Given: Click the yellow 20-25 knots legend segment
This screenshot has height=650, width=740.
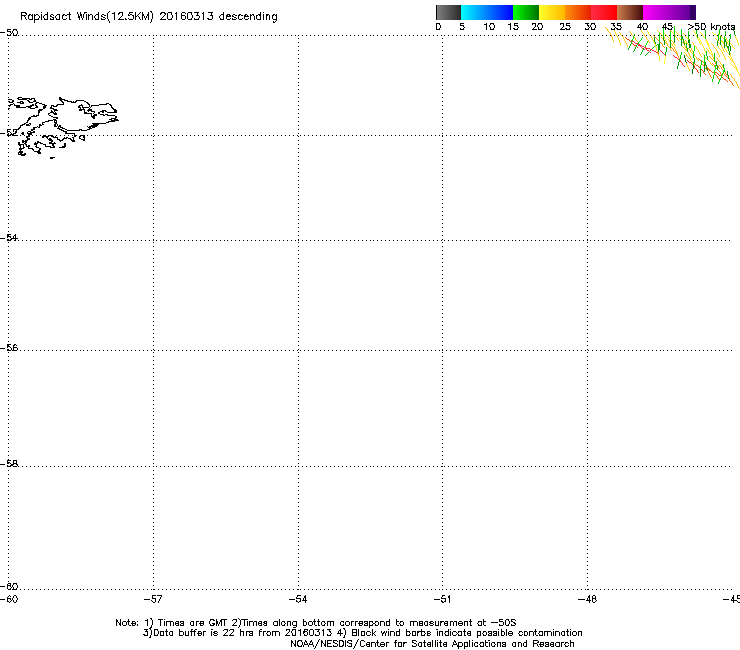Looking at the screenshot, I should point(552,12).
